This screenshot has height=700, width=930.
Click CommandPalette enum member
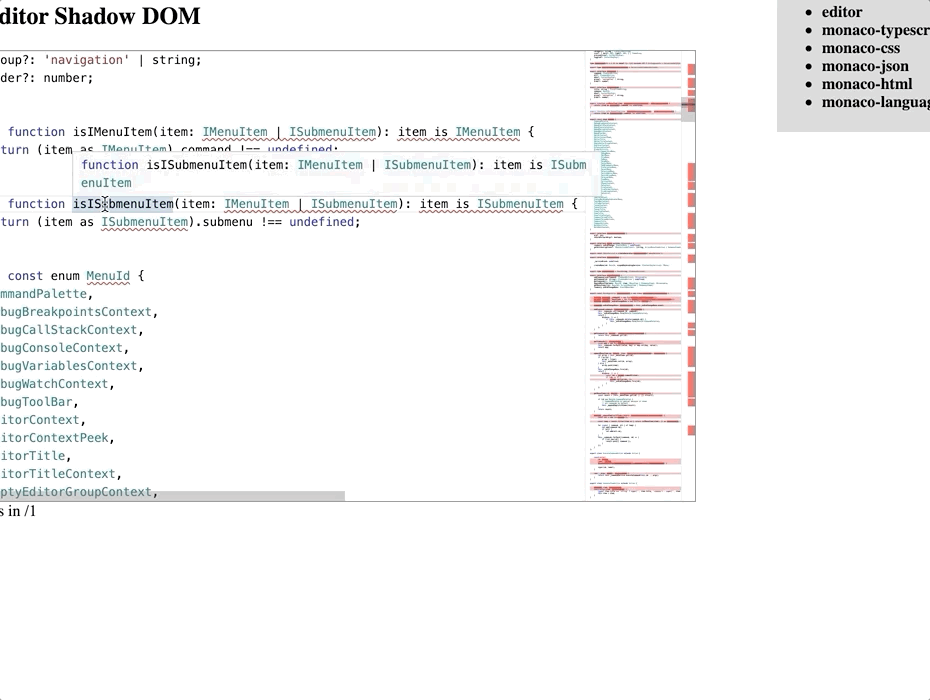43,294
